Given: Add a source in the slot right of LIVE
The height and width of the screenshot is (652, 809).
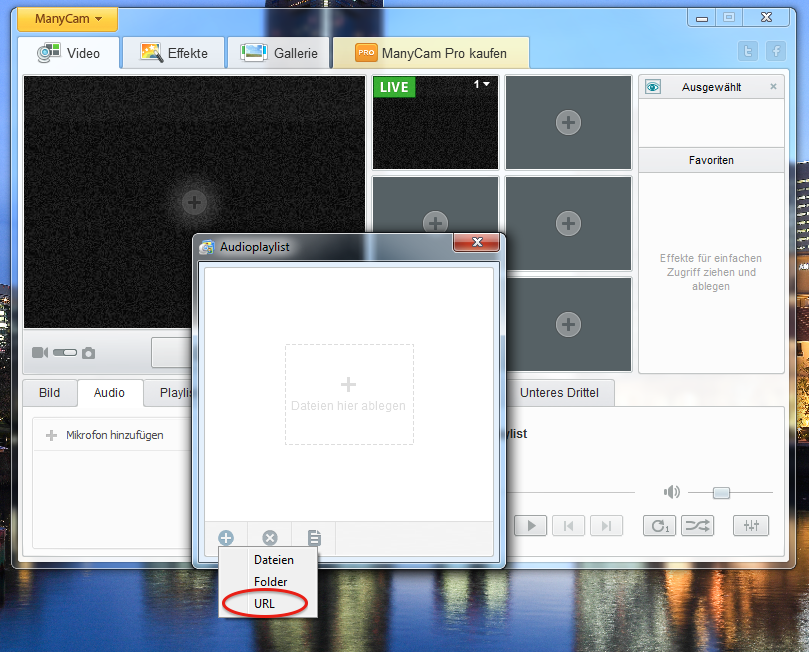Looking at the screenshot, I should [569, 123].
